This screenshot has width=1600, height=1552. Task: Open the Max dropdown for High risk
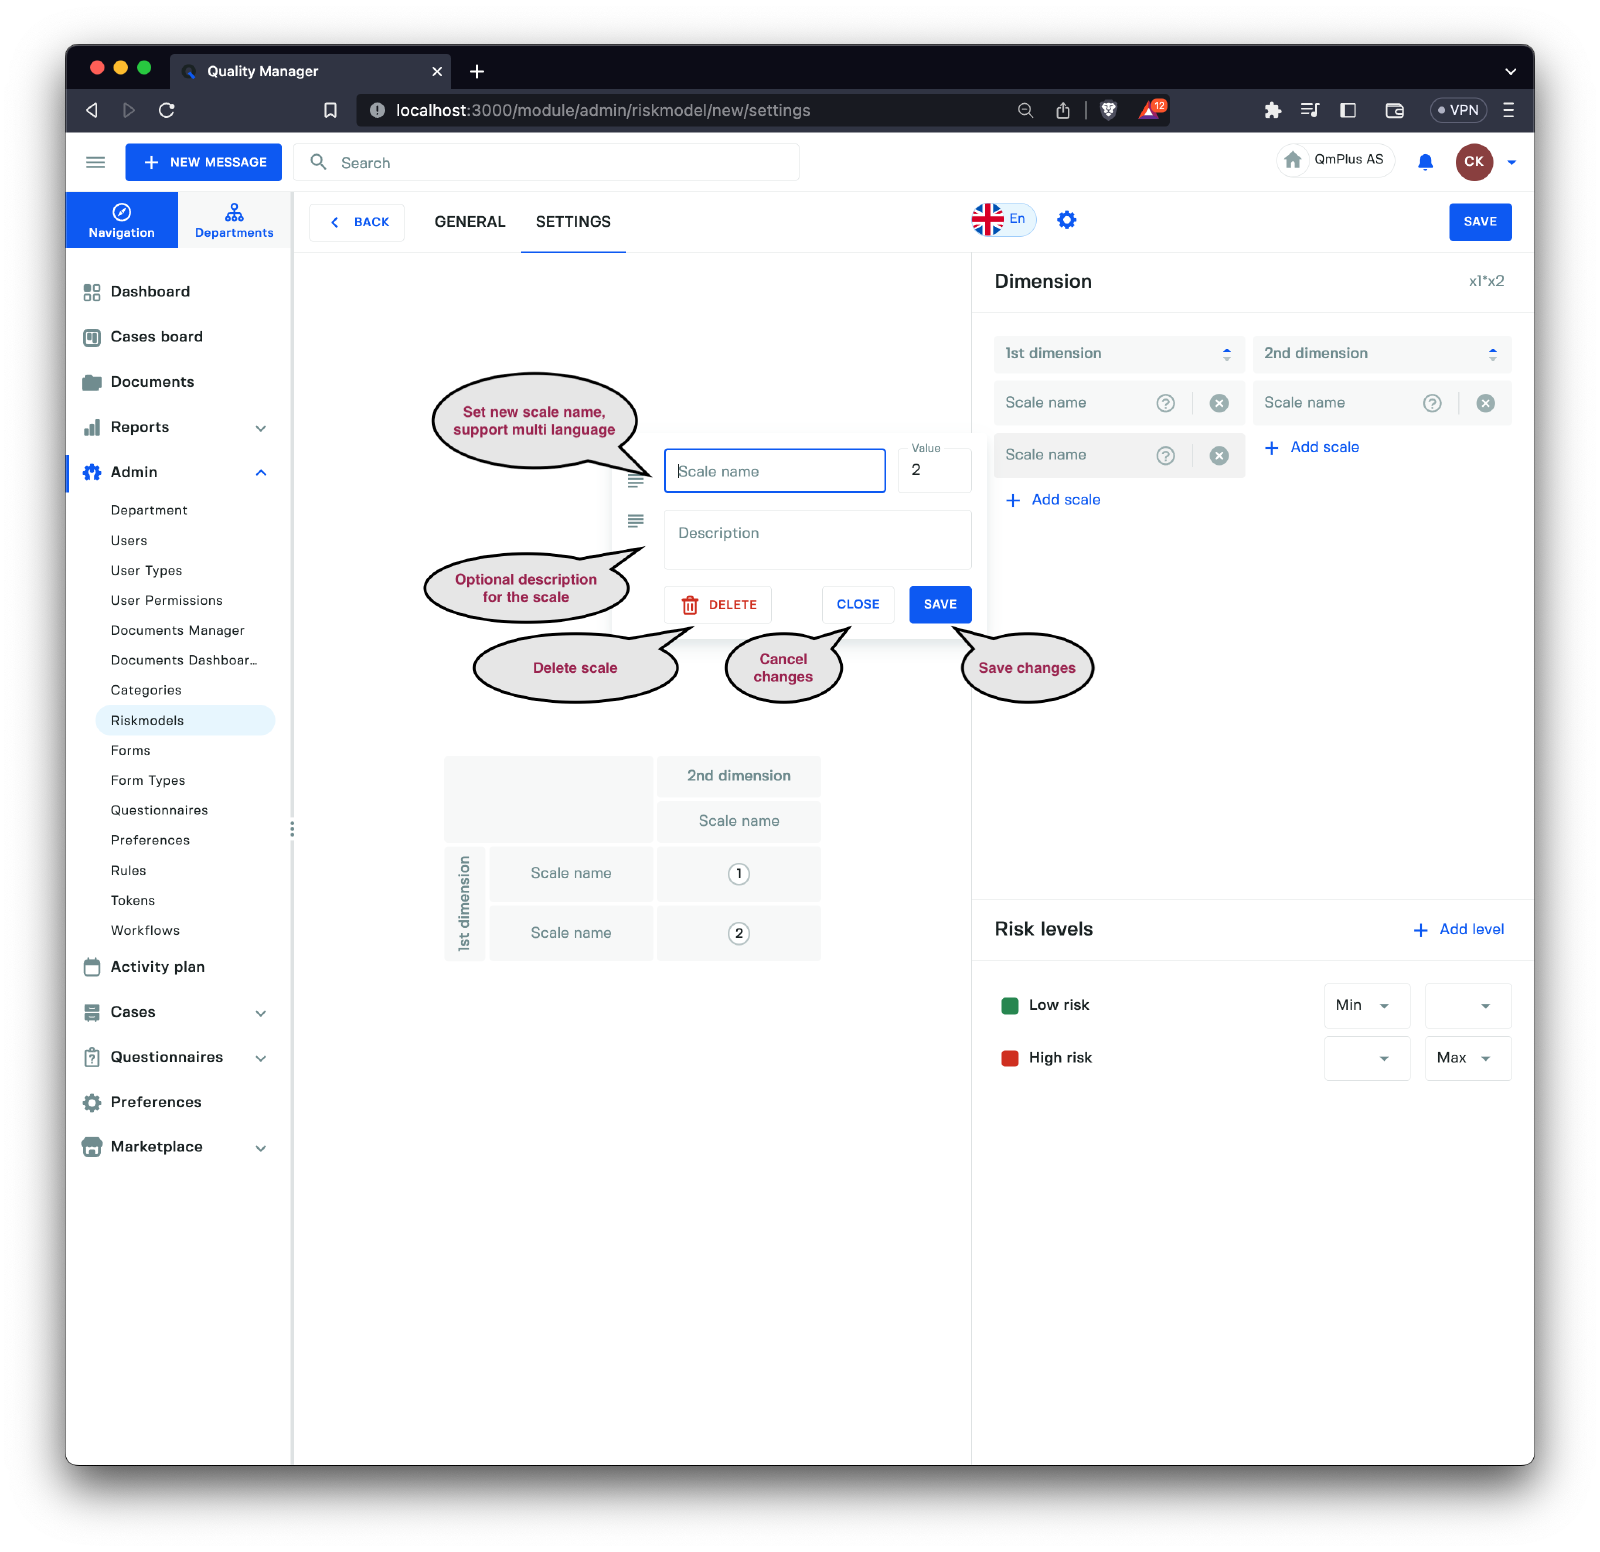point(1466,1058)
